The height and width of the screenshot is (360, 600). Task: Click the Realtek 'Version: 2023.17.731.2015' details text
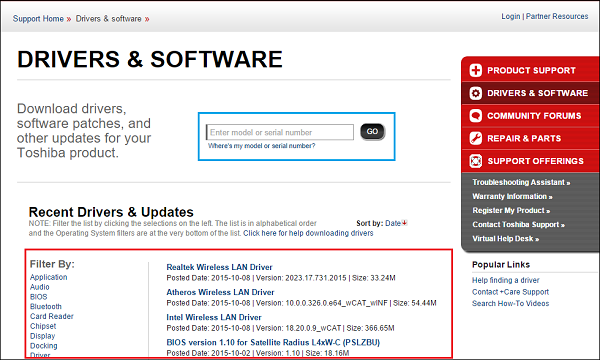(x=301, y=278)
